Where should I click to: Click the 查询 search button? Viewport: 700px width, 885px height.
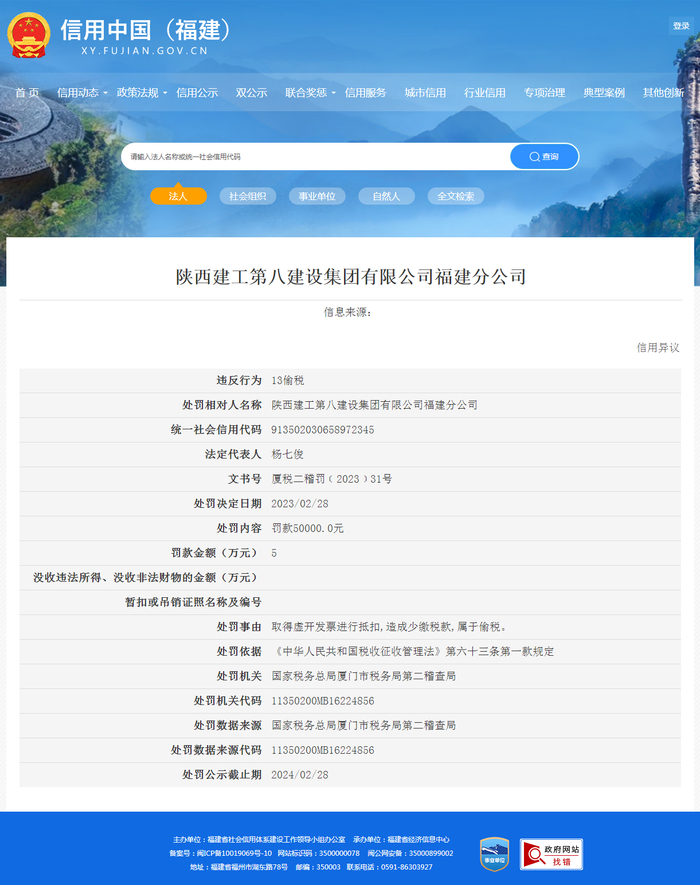coord(544,156)
